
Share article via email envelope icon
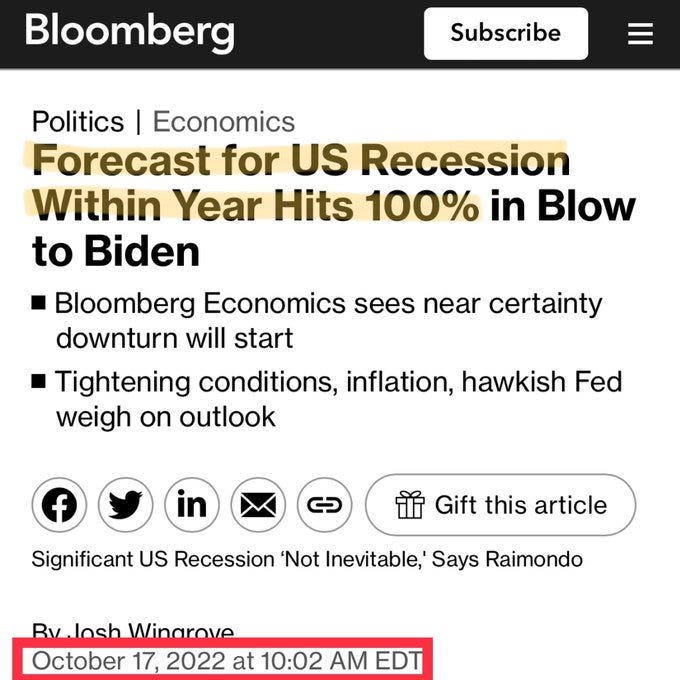point(258,505)
